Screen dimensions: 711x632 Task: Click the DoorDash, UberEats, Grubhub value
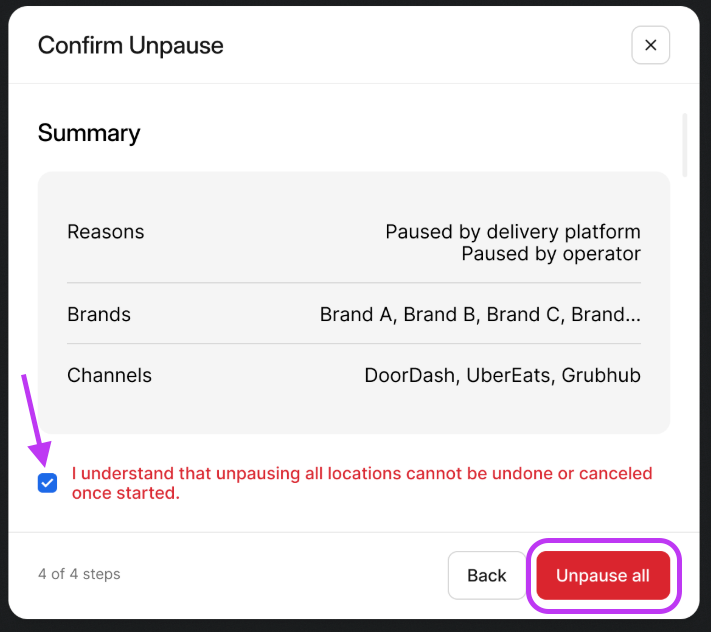(x=502, y=375)
